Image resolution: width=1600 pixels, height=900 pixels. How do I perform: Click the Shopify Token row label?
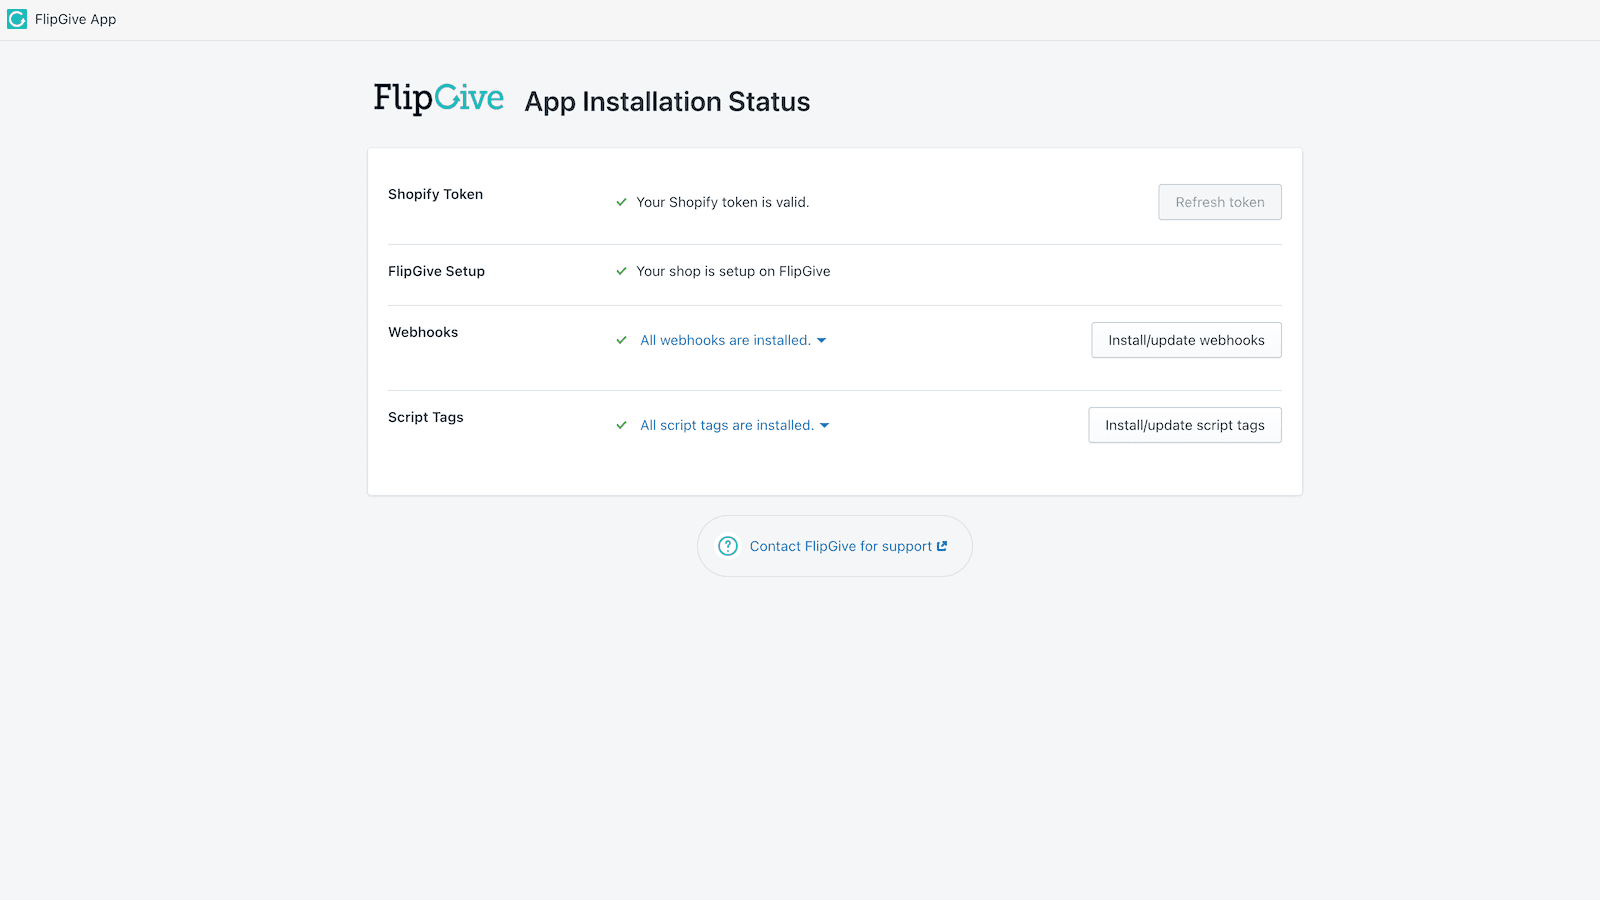(x=435, y=194)
